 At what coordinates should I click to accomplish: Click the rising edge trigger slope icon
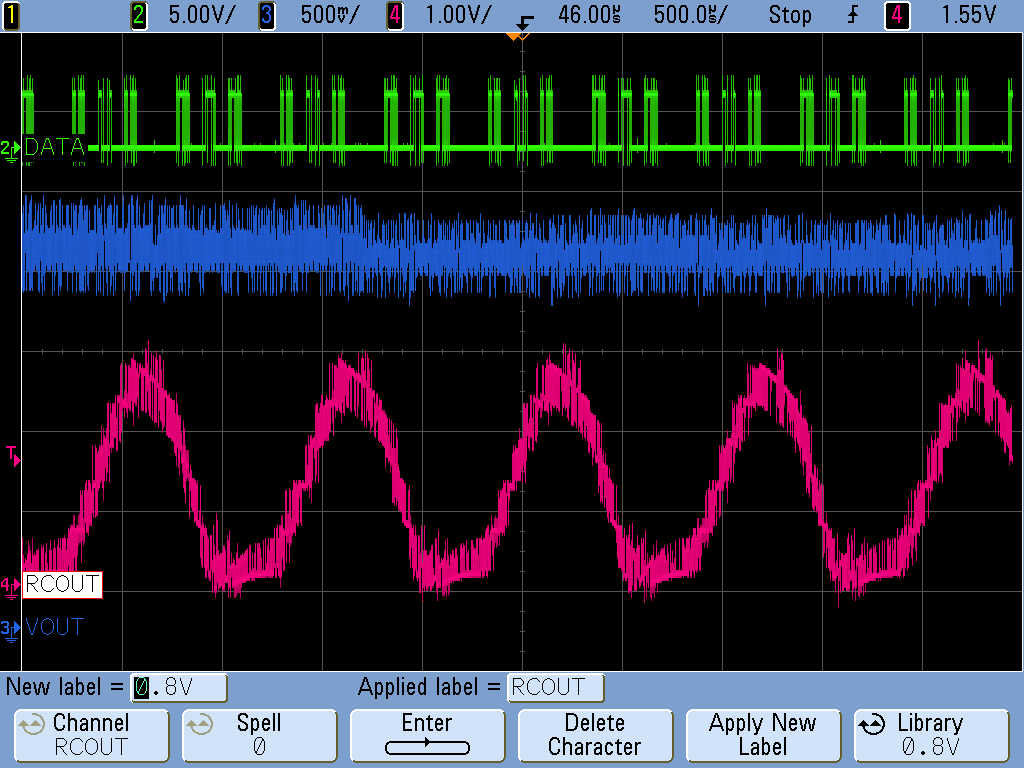(853, 15)
